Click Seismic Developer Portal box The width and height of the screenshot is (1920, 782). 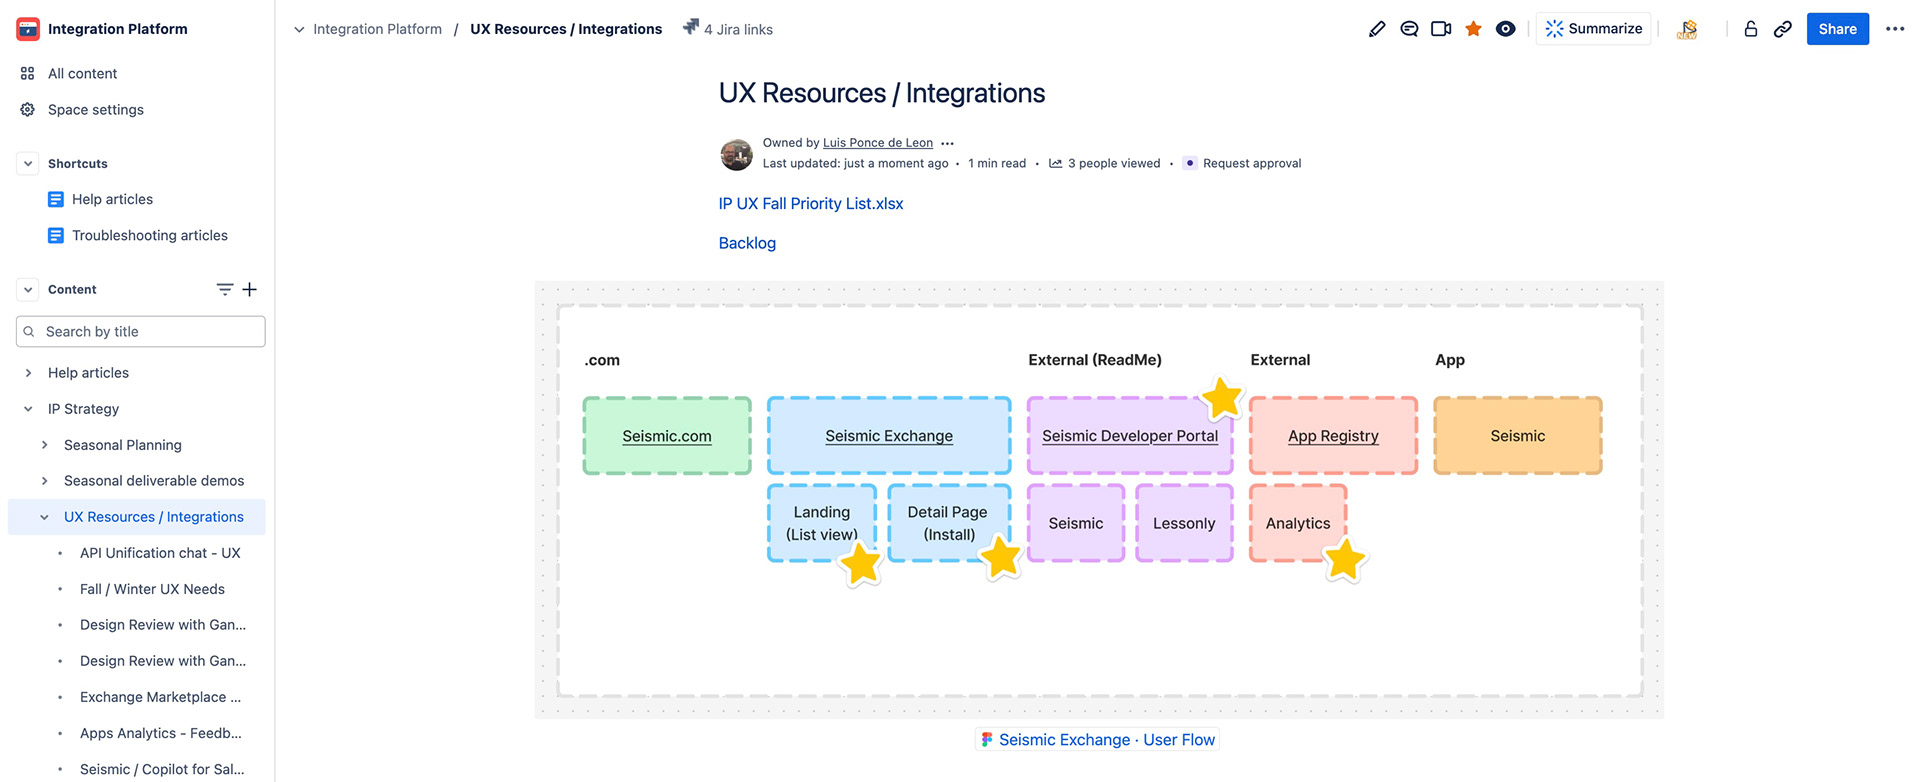(1130, 436)
